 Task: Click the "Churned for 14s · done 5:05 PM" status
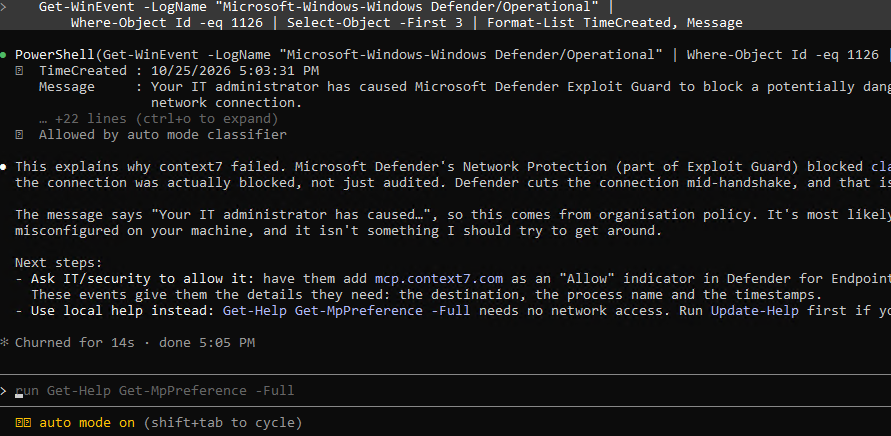[135, 343]
